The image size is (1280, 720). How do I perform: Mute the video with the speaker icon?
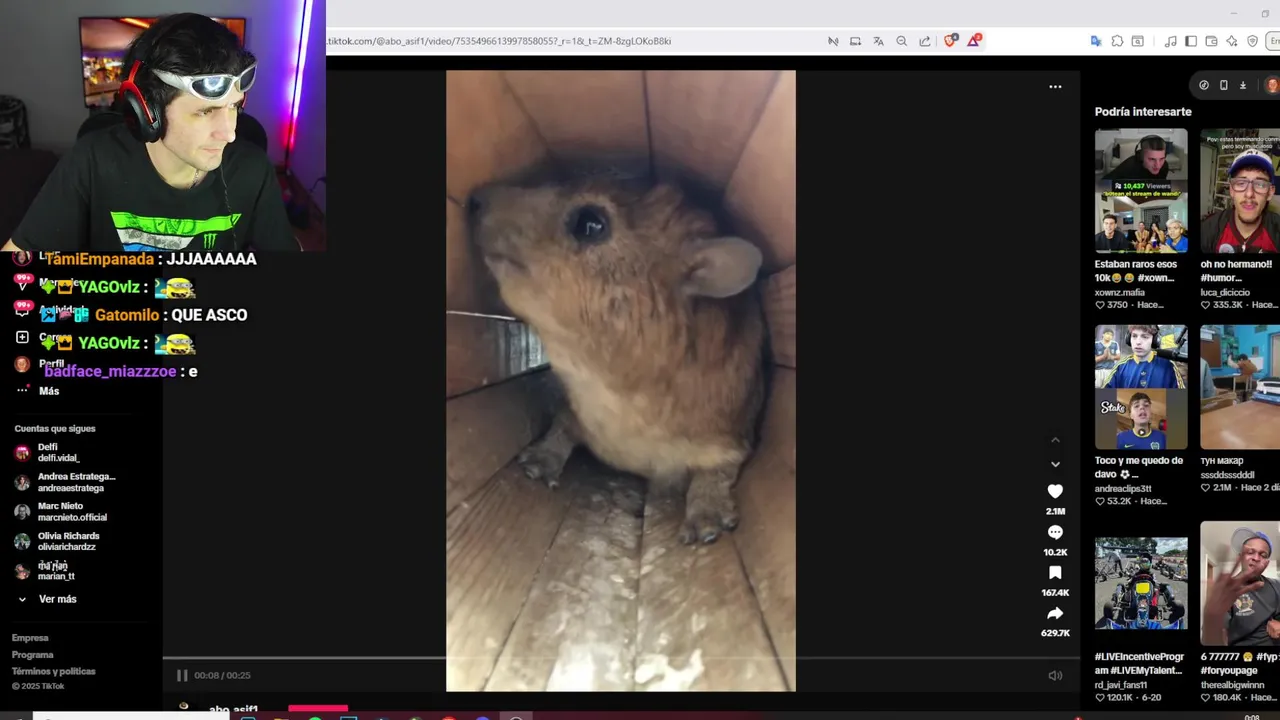tap(1055, 676)
